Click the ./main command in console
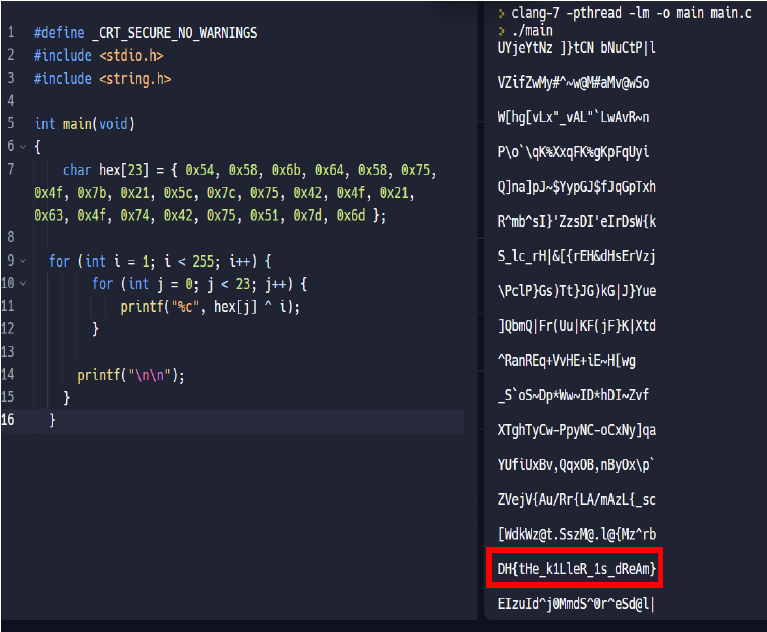Image resolution: width=767 pixels, height=632 pixels. click(x=532, y=31)
